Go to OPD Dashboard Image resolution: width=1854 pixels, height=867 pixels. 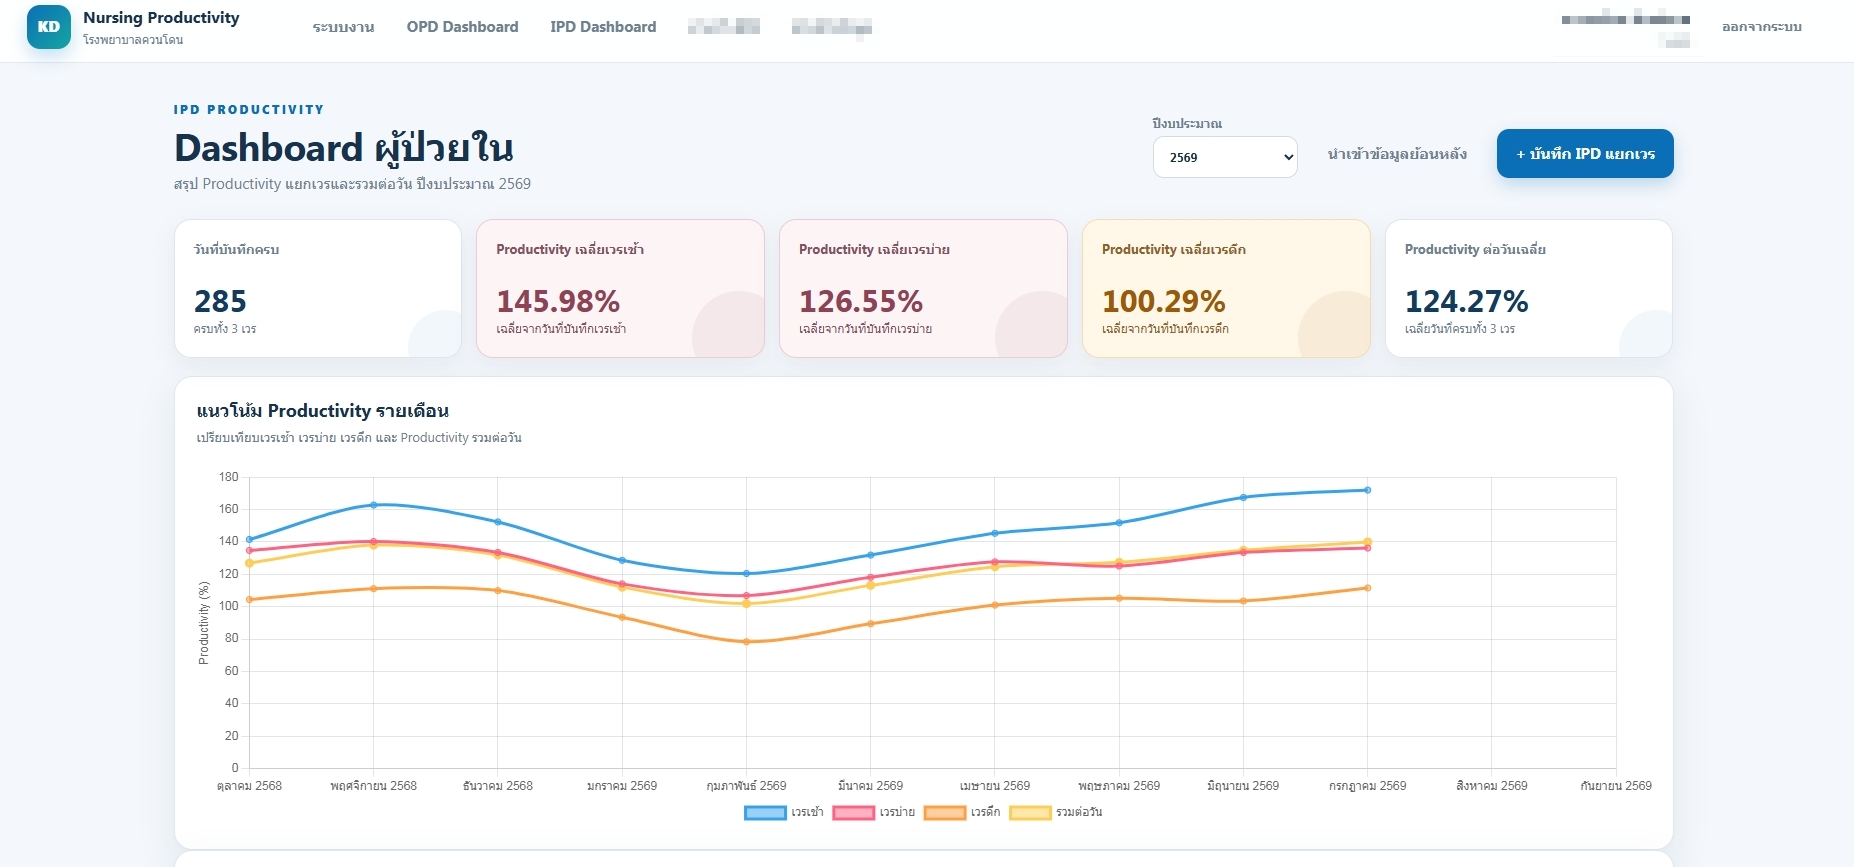click(462, 27)
